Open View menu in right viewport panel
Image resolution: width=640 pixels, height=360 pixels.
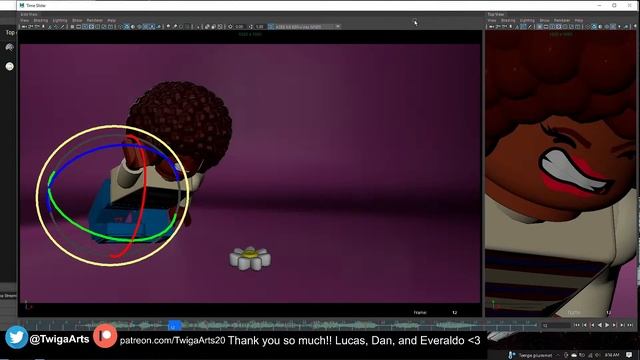point(492,20)
